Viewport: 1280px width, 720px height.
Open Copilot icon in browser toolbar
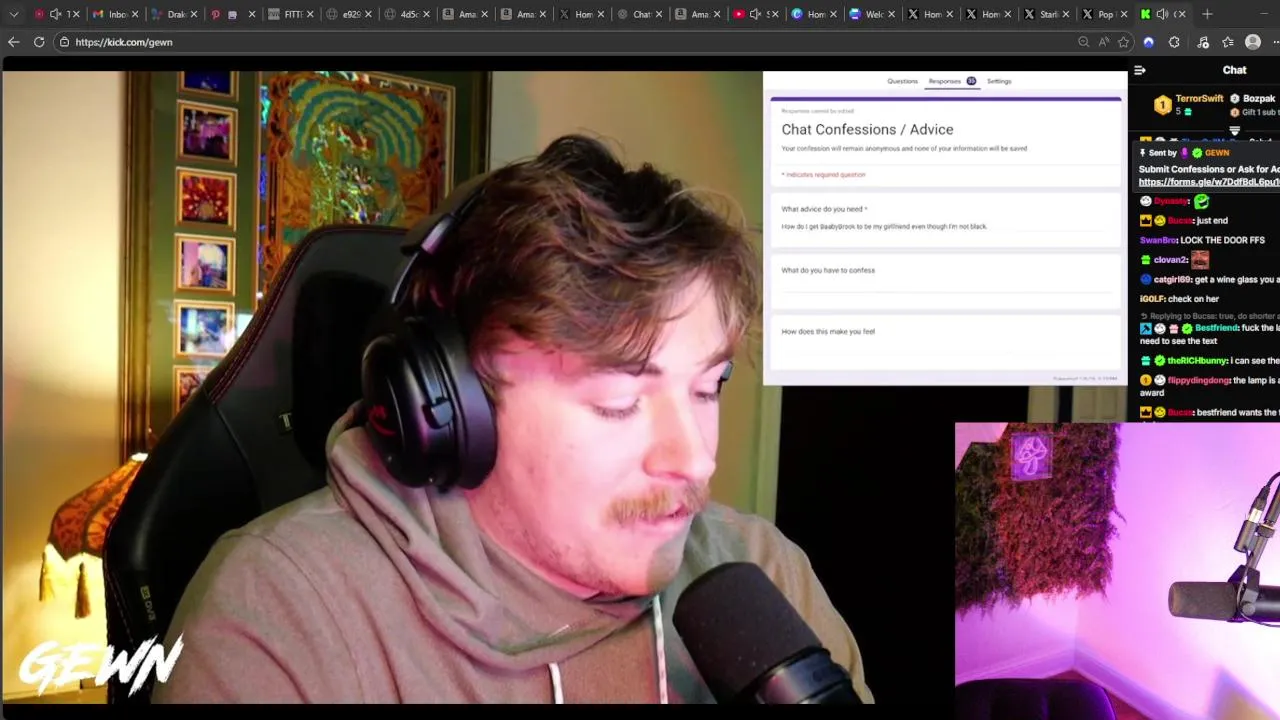click(x=1148, y=42)
